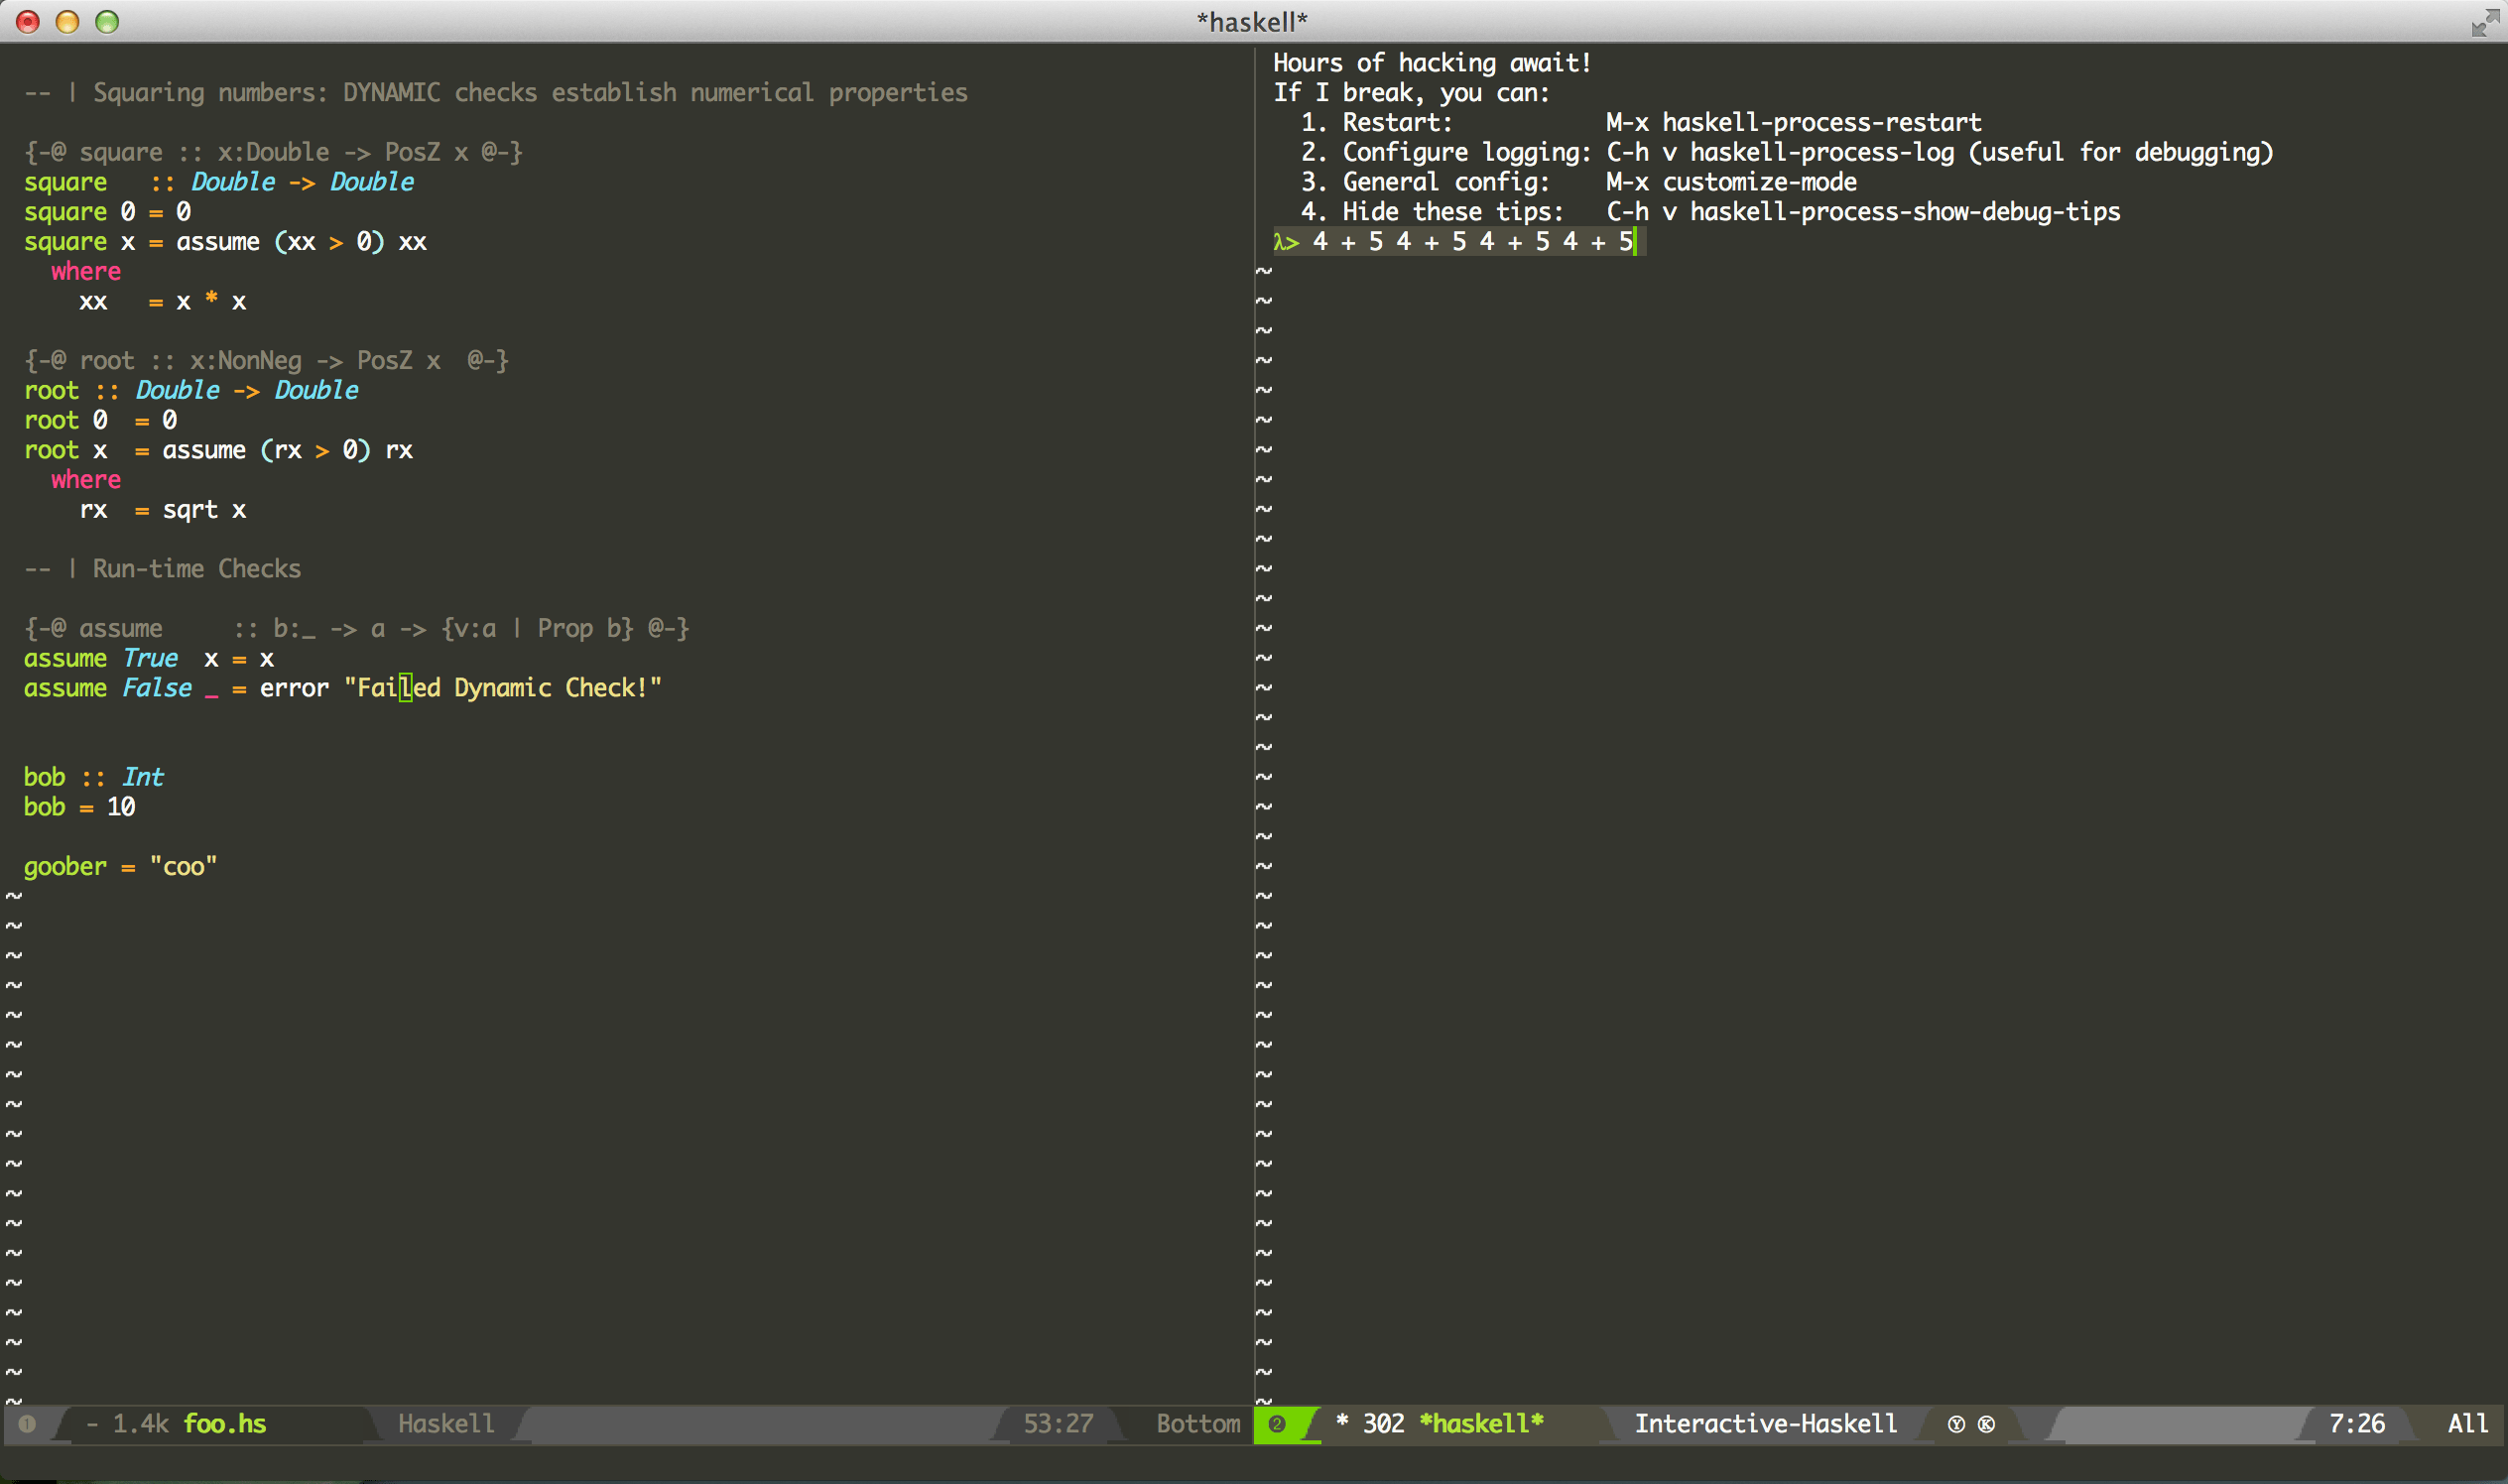Click the Ⓚ status icon in the mode line

point(1987,1424)
